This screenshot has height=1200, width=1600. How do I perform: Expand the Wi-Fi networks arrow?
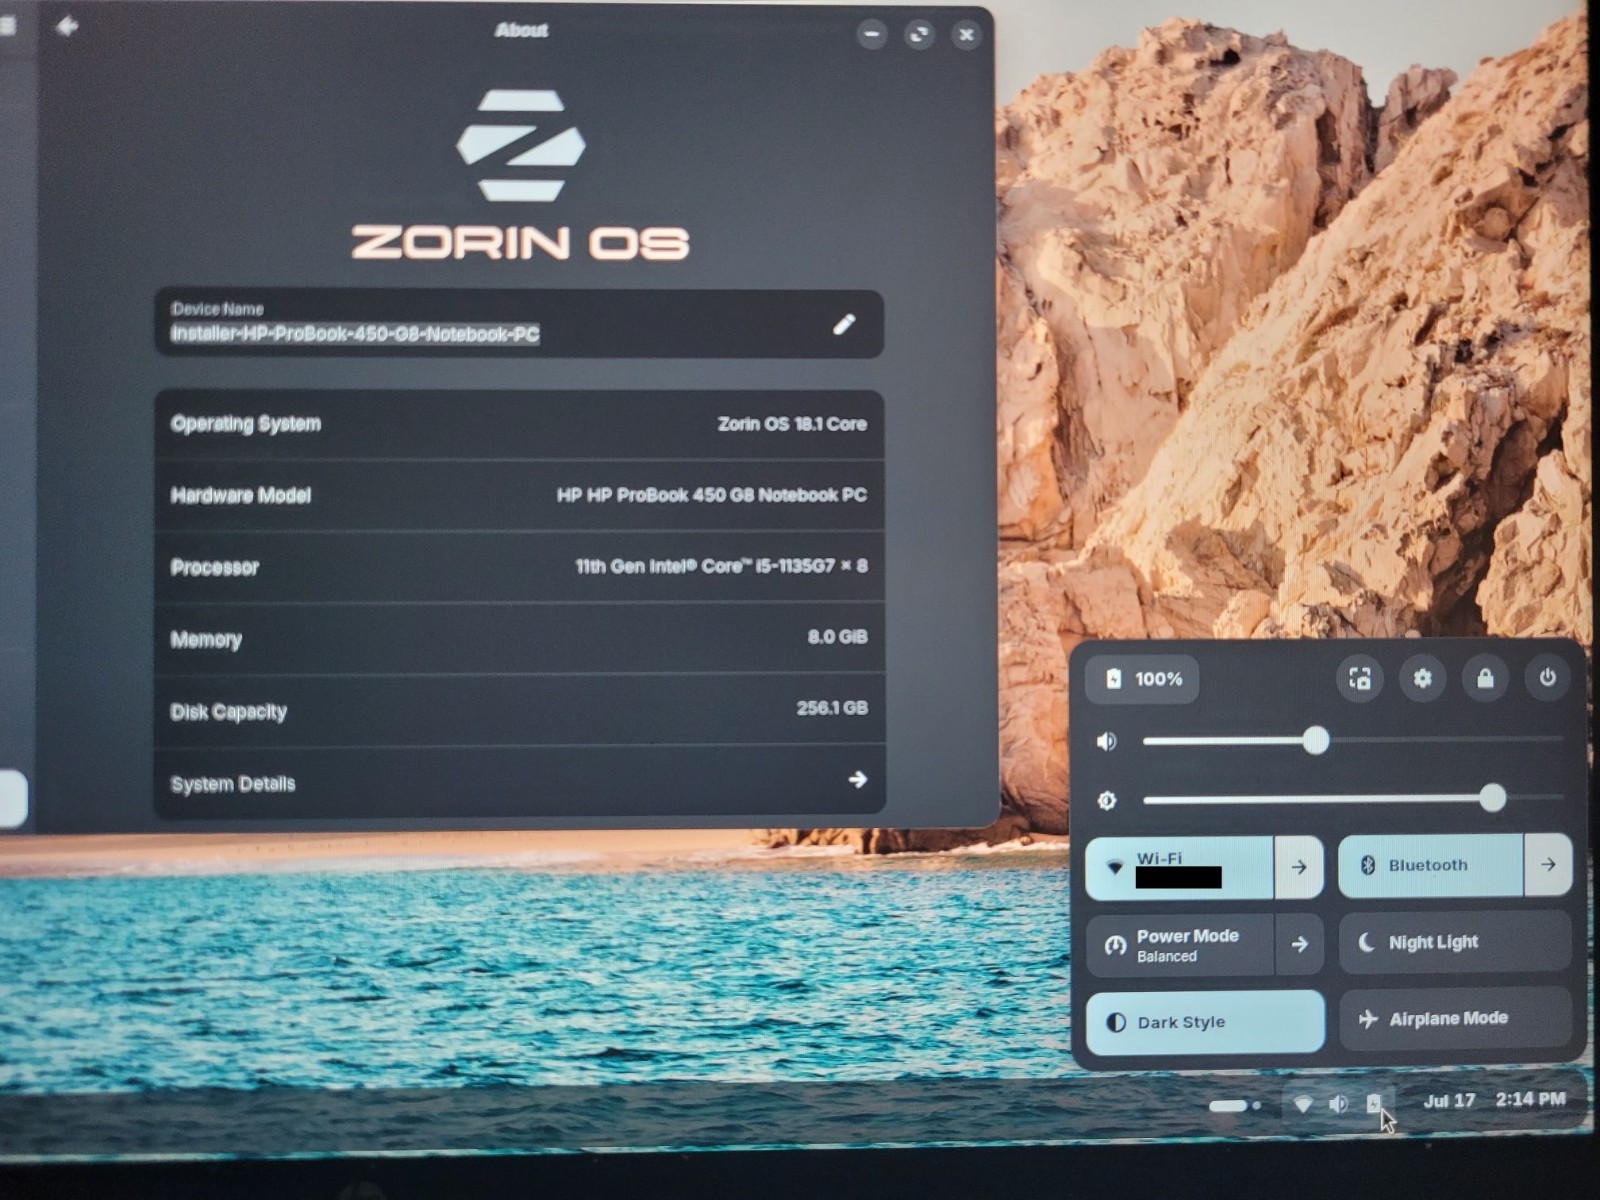coord(1299,867)
